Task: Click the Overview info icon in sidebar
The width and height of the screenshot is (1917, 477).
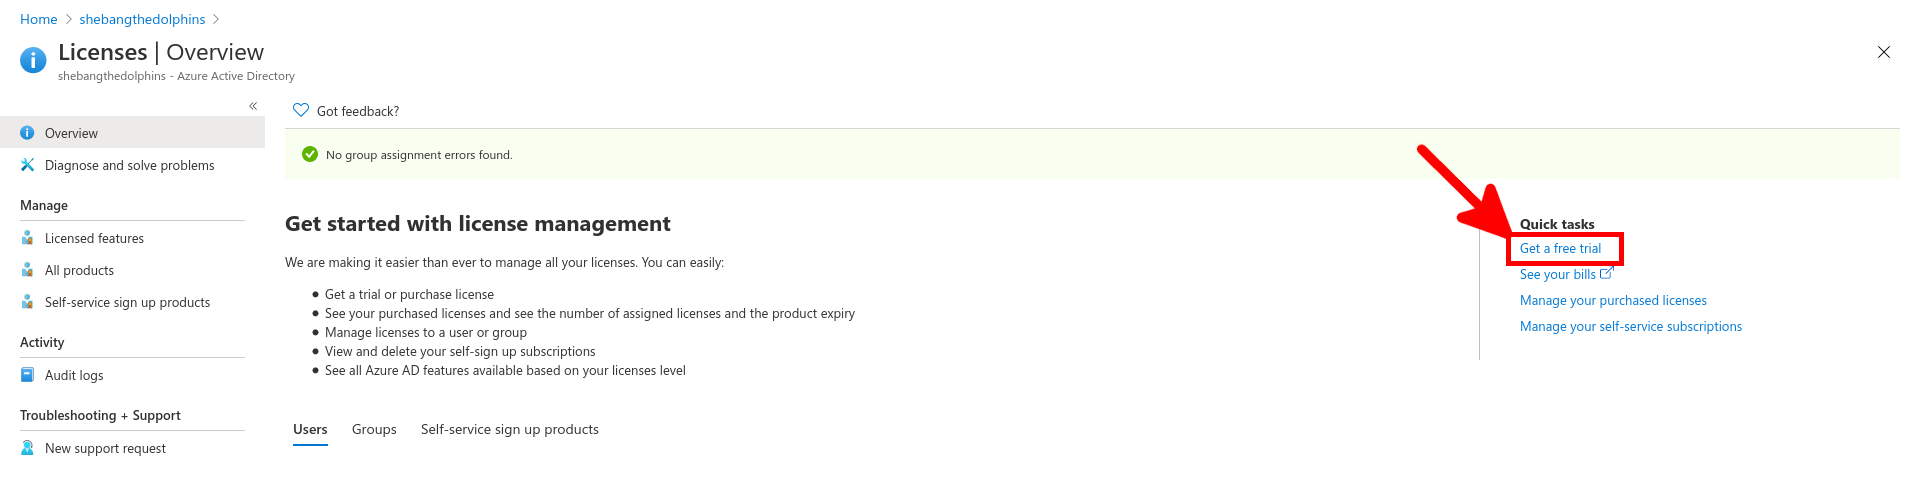Action: [27, 133]
